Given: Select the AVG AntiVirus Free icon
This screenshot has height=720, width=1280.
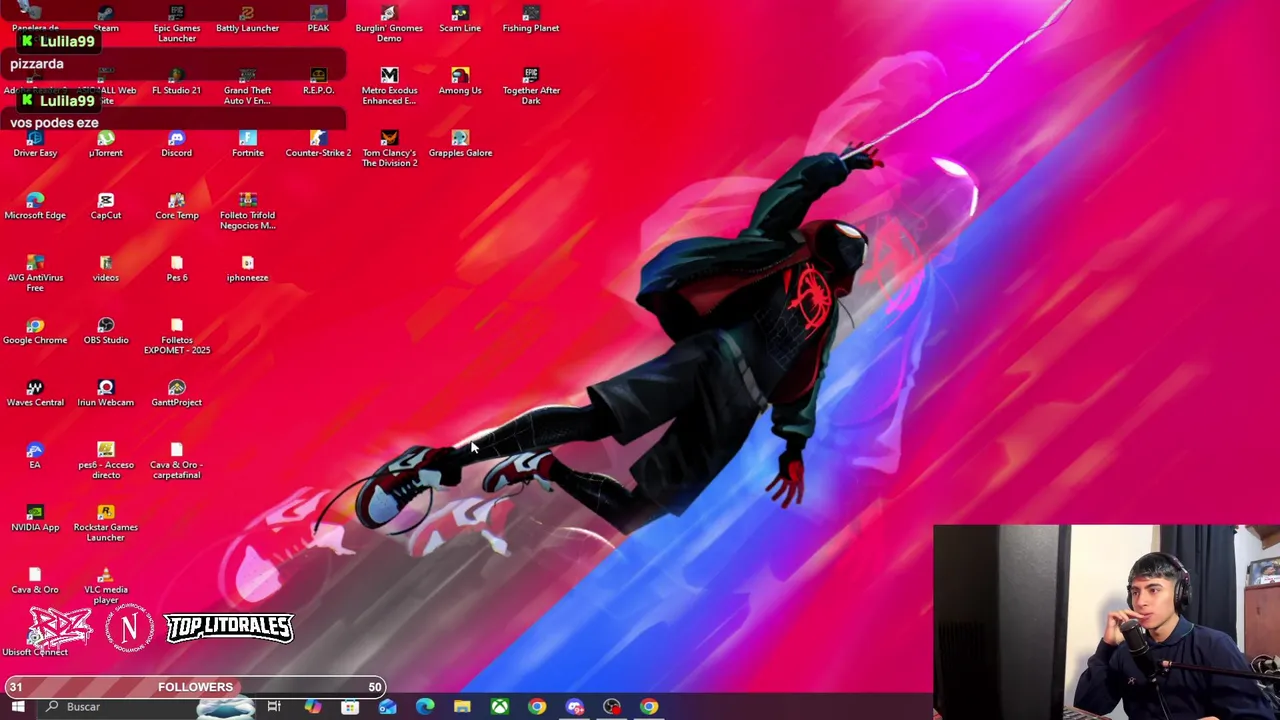Looking at the screenshot, I should (x=35, y=273).
